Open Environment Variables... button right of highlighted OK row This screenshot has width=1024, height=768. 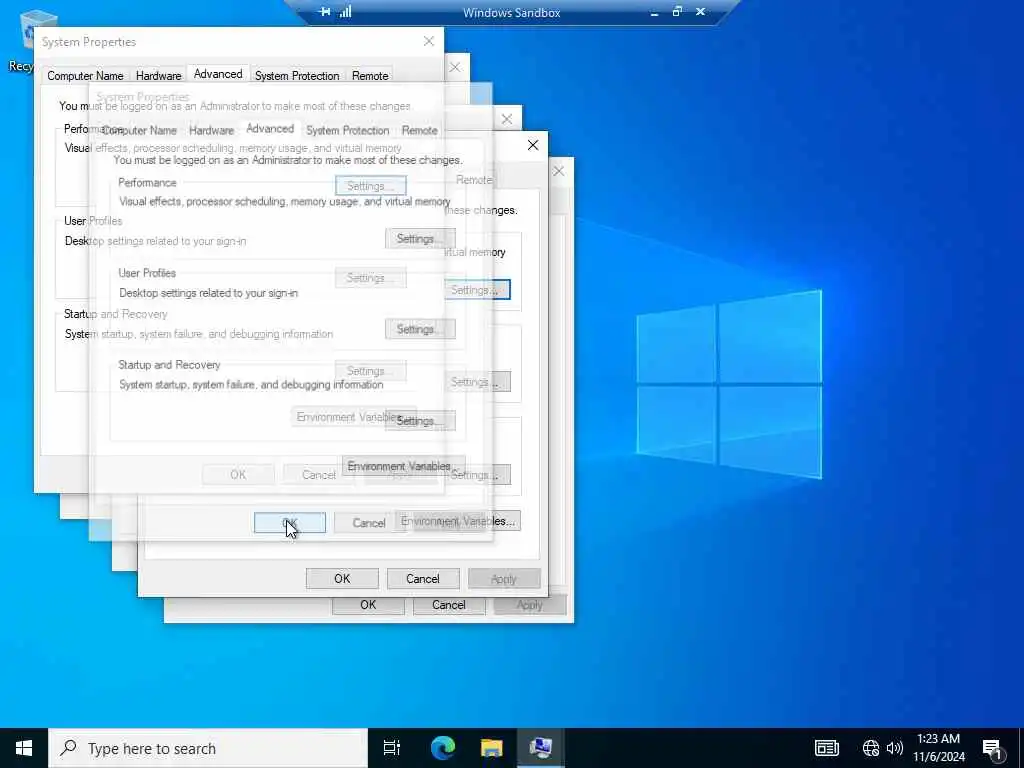(x=458, y=521)
